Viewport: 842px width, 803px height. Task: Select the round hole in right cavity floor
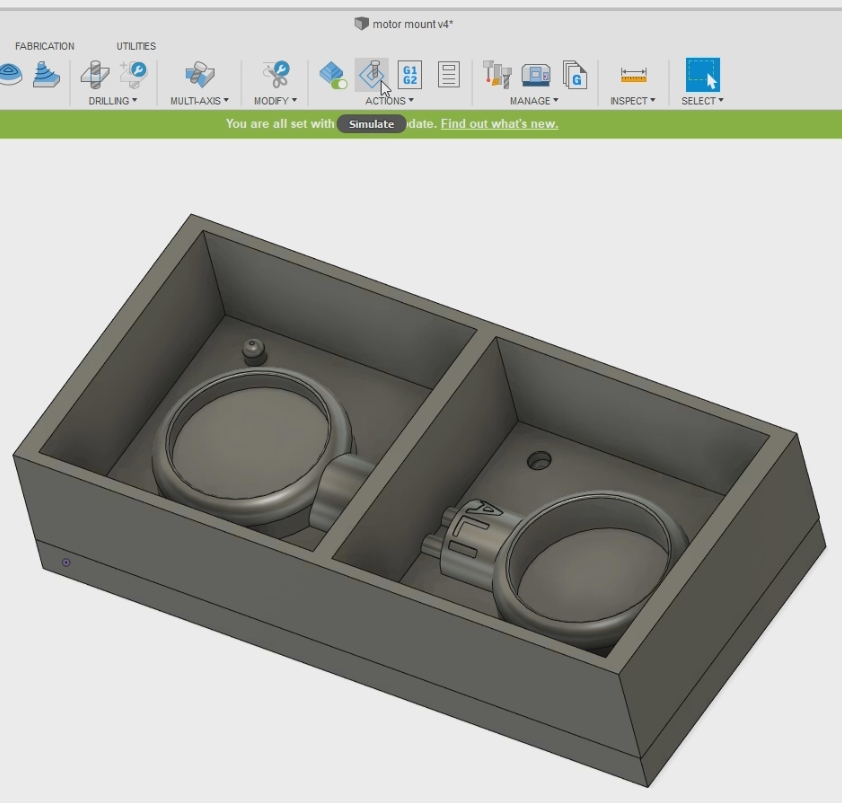point(539,460)
